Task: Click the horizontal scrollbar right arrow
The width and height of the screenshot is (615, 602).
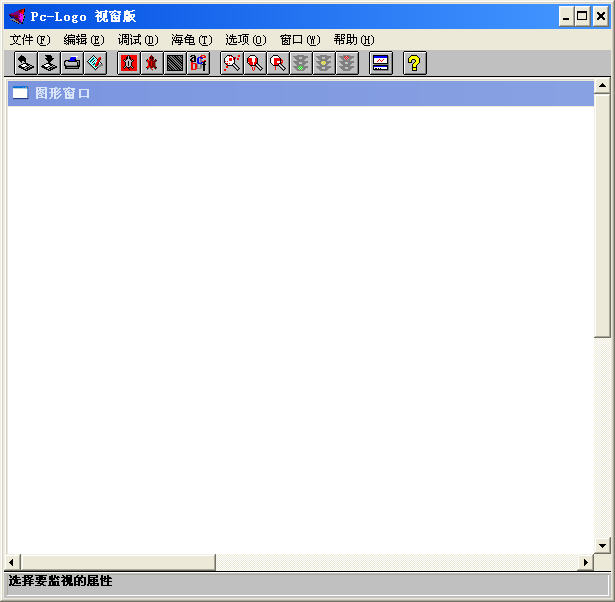Action: (x=586, y=563)
